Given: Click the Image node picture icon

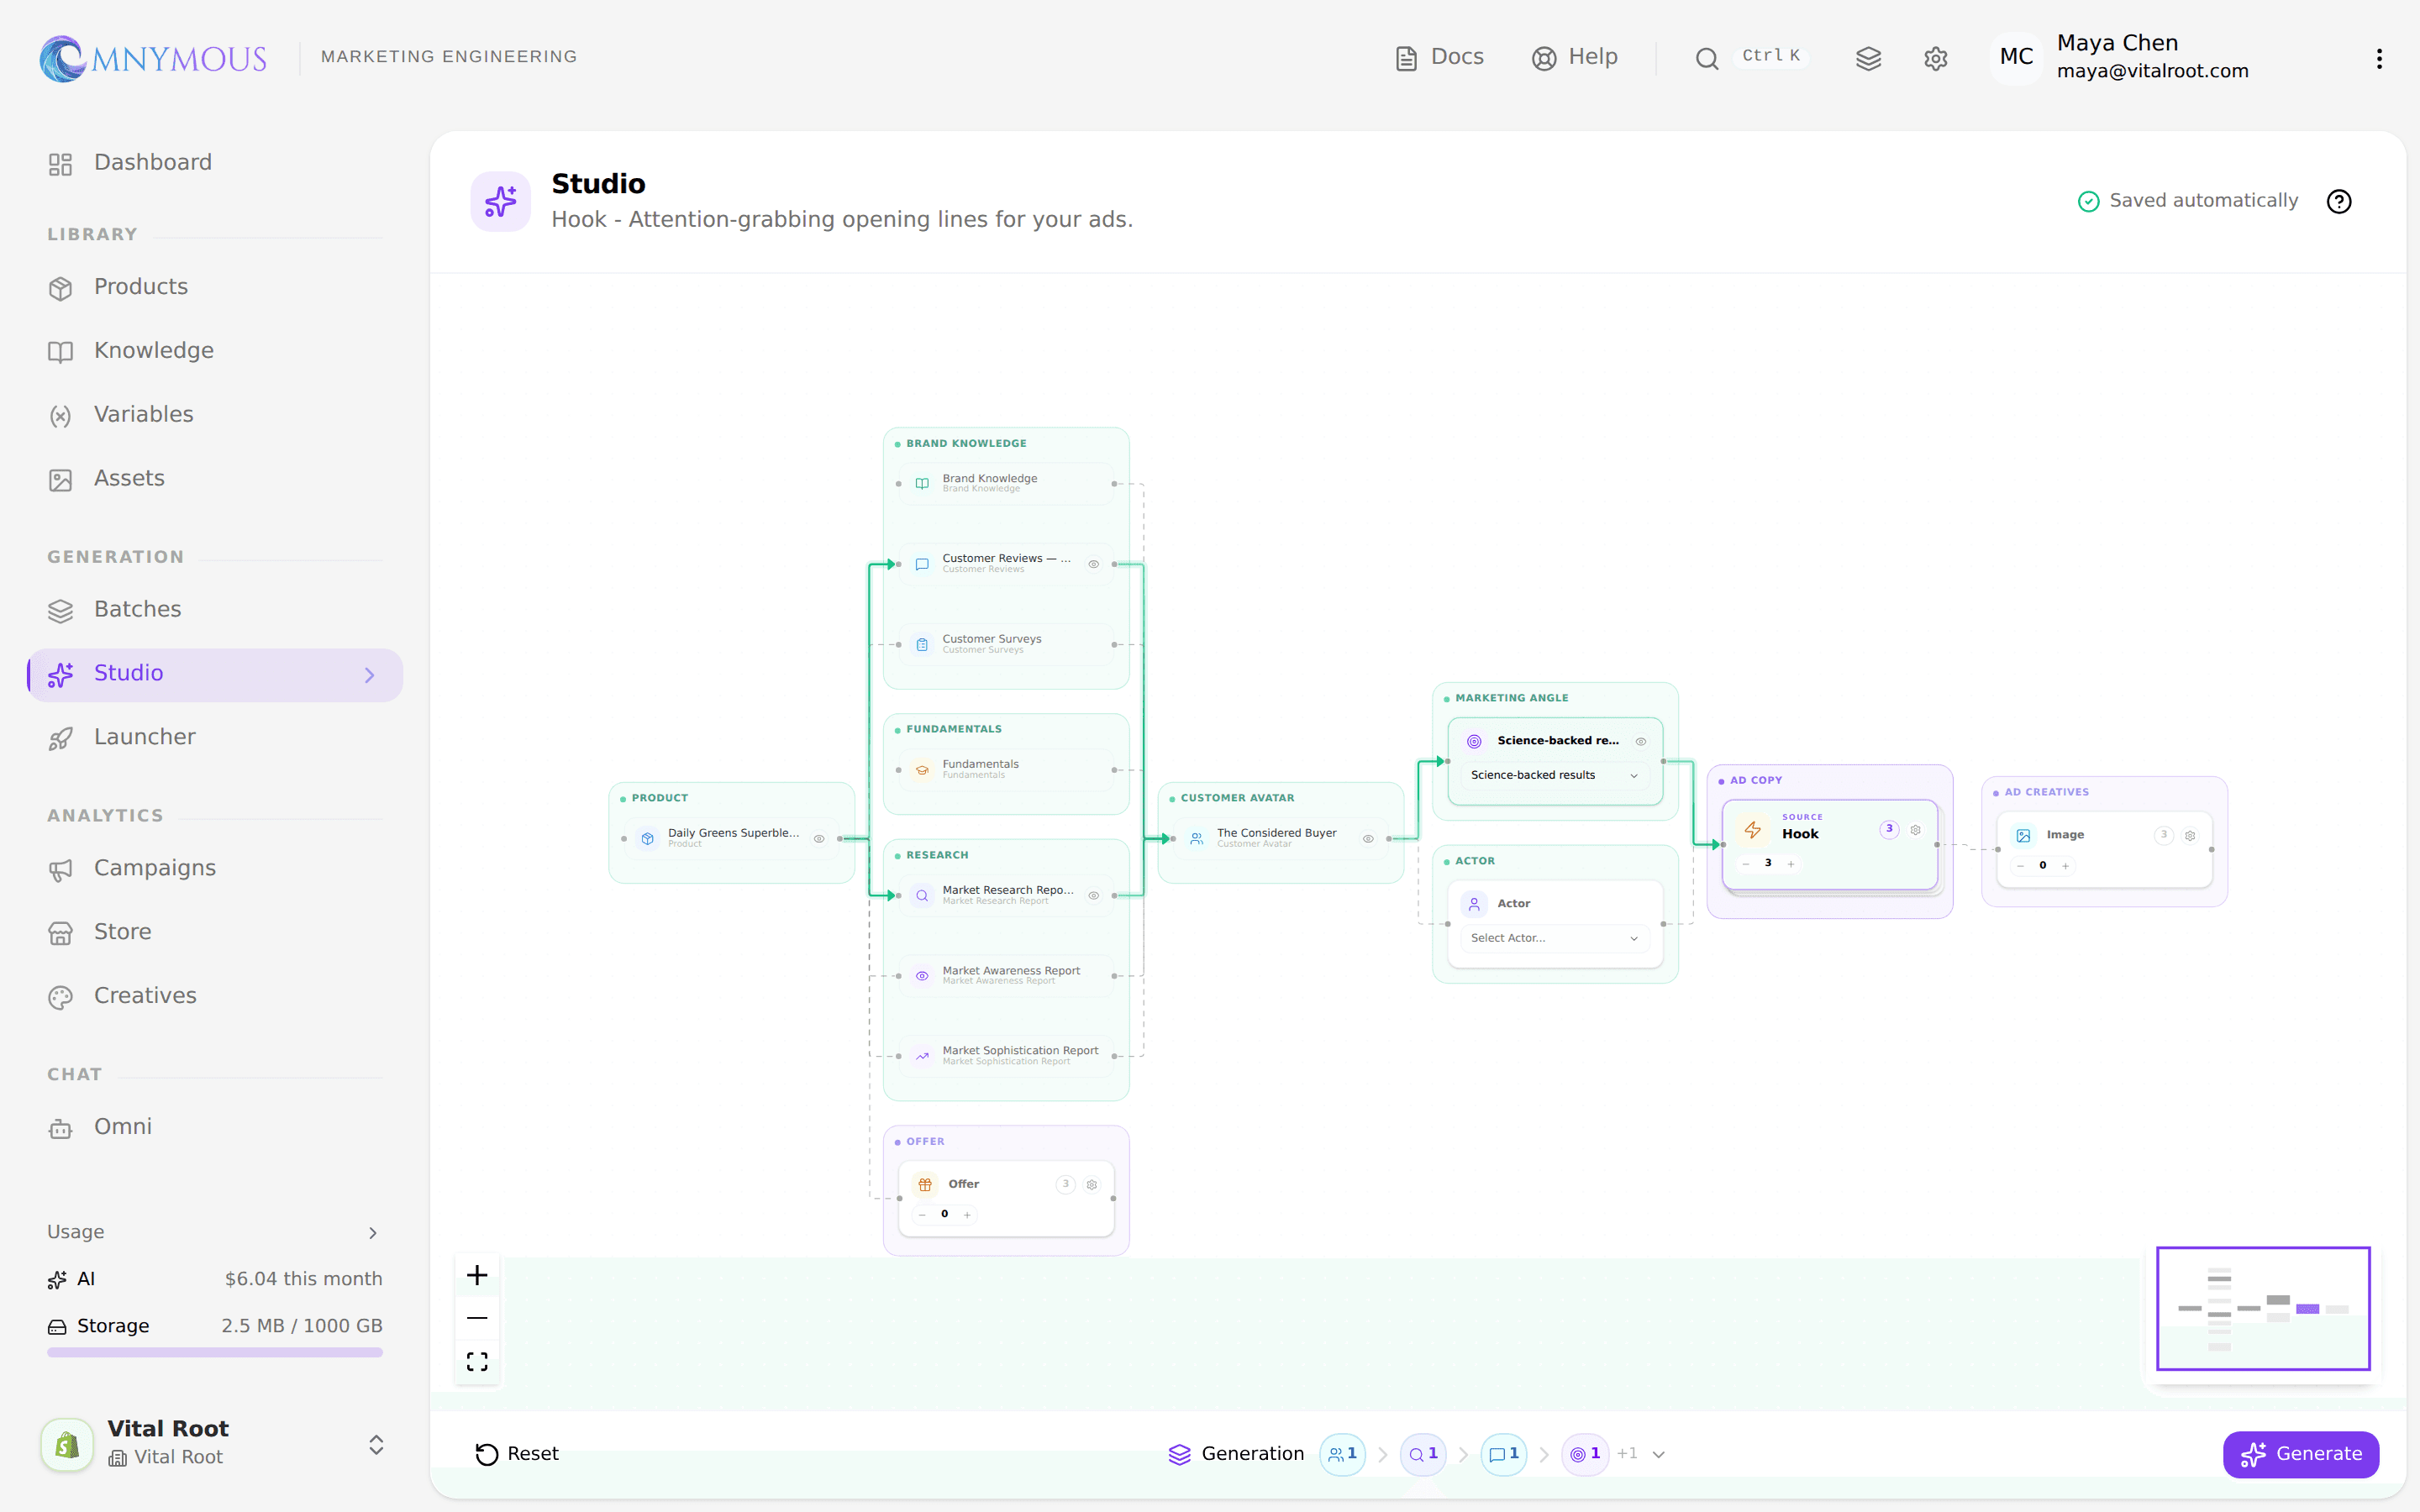Looking at the screenshot, I should click(2023, 835).
